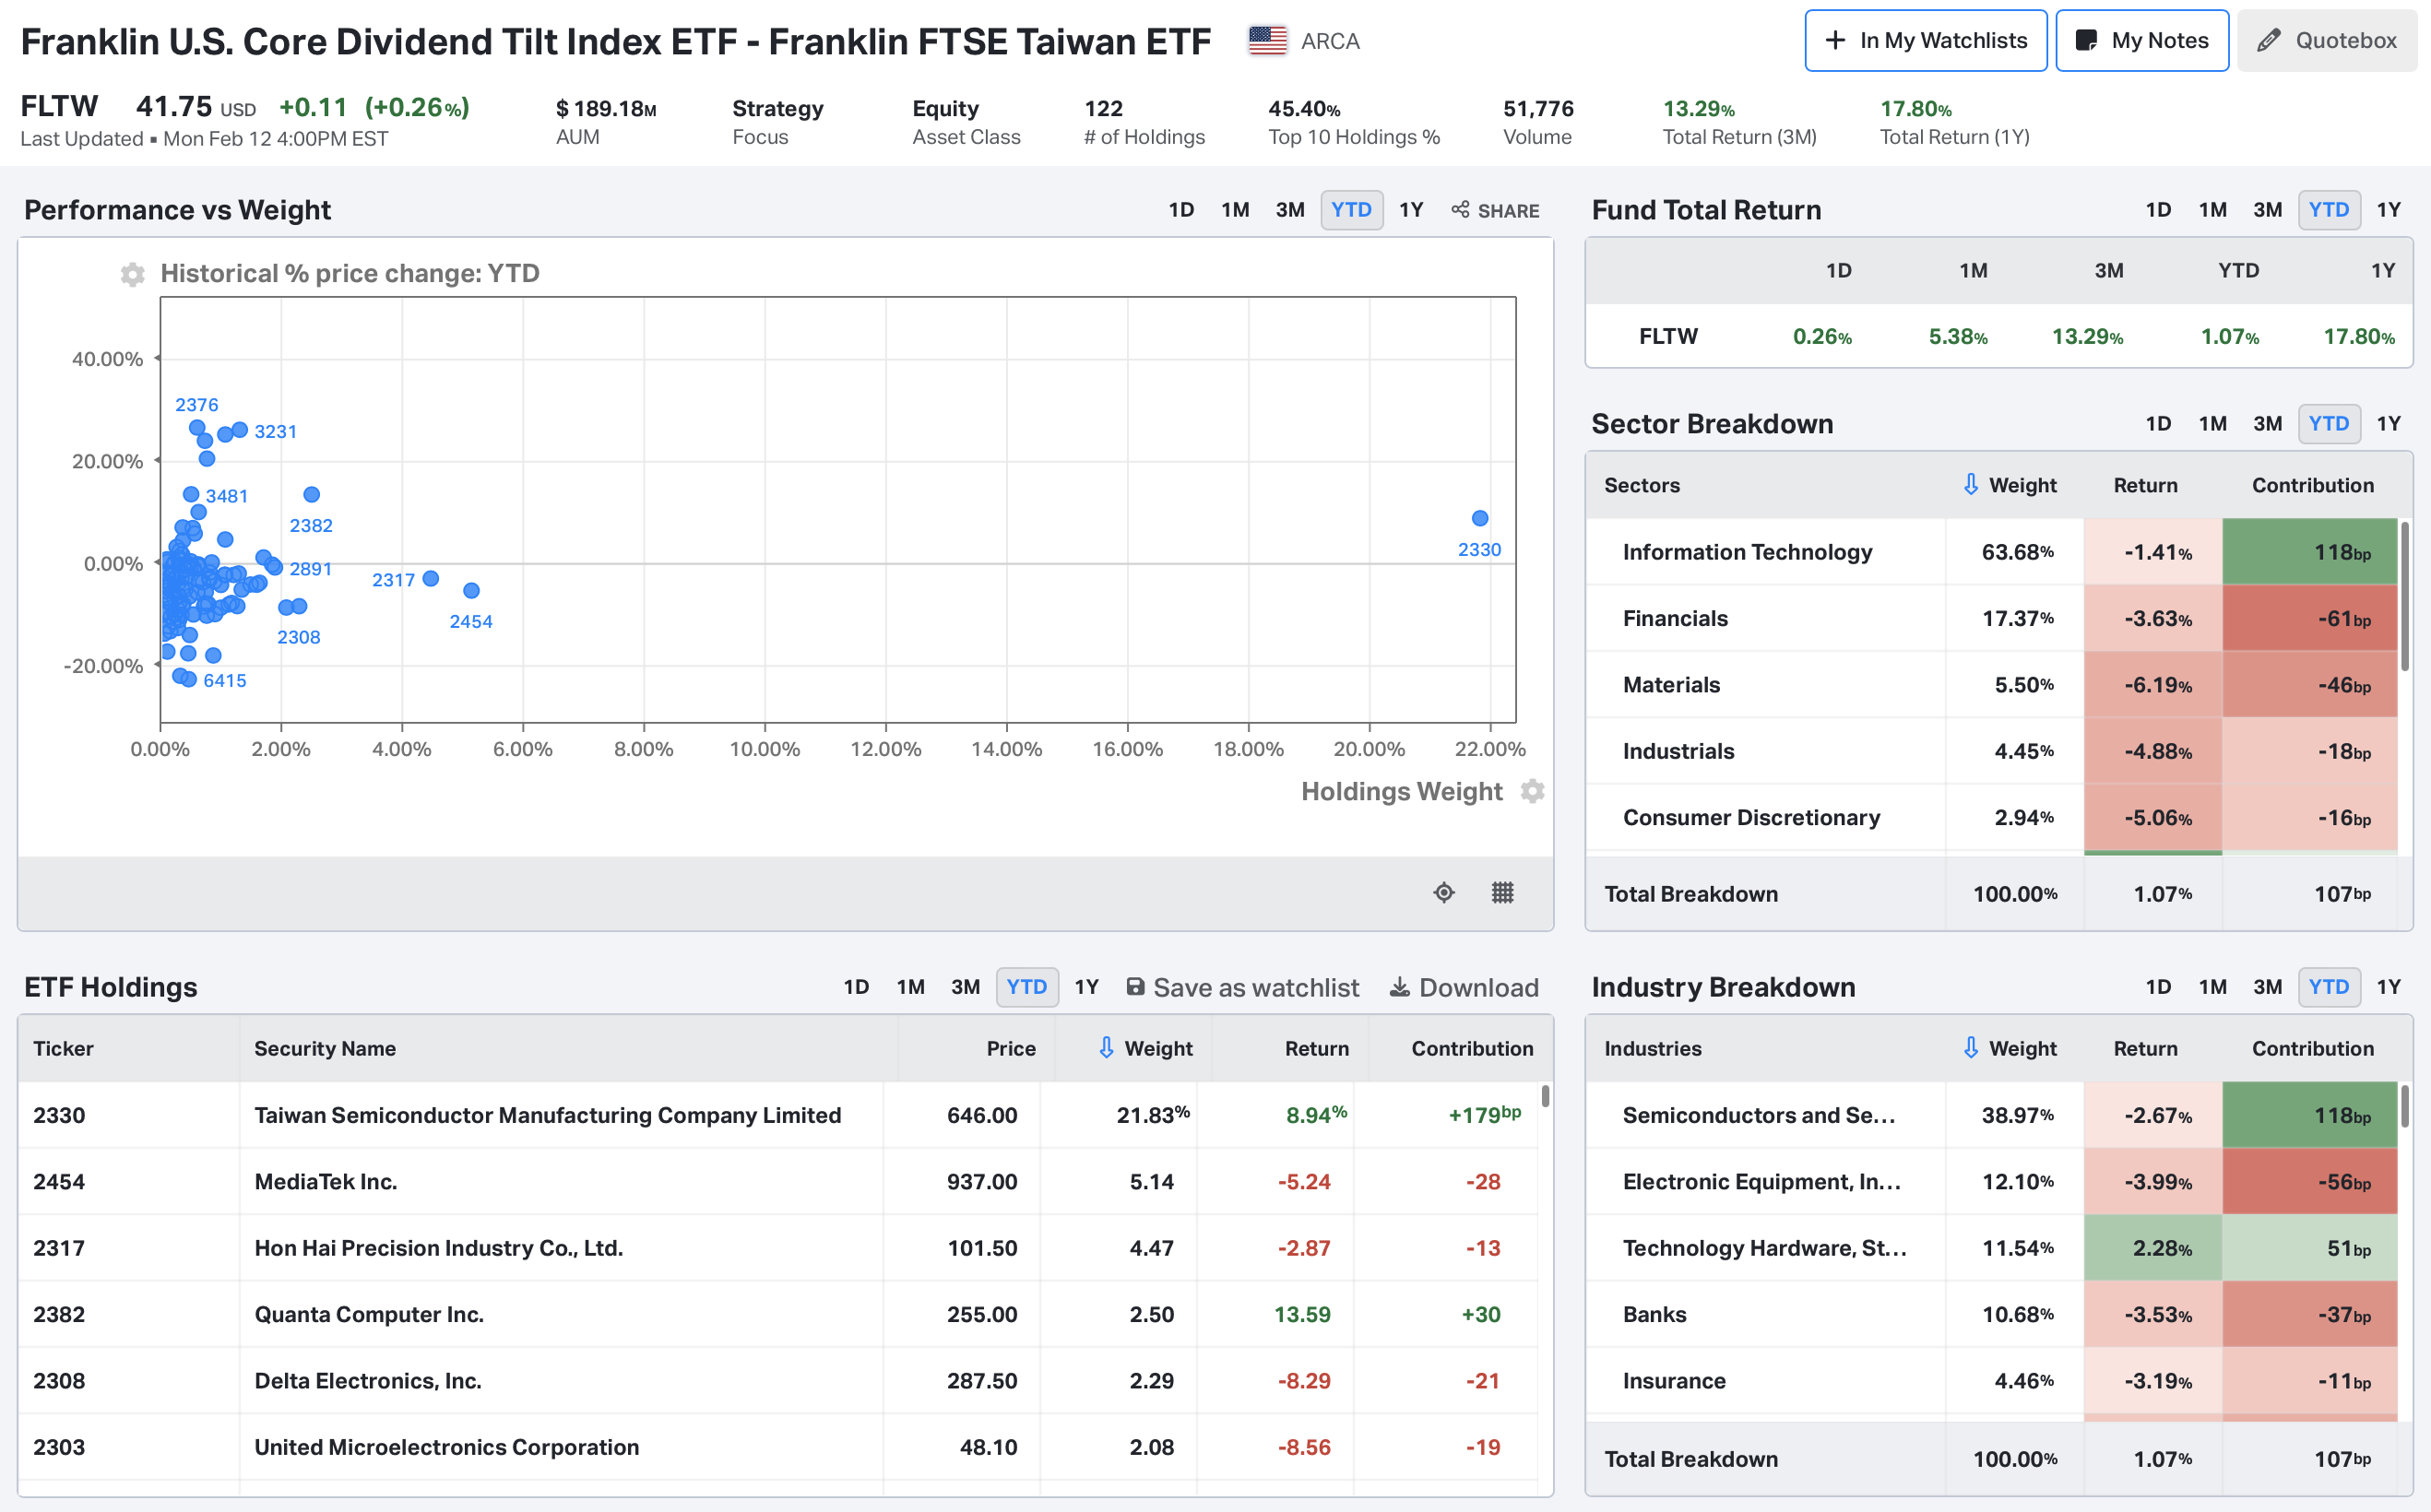The width and height of the screenshot is (2431, 1512).
Task: Click Technology Hardware 2.28% return cell
Action: (2153, 1248)
